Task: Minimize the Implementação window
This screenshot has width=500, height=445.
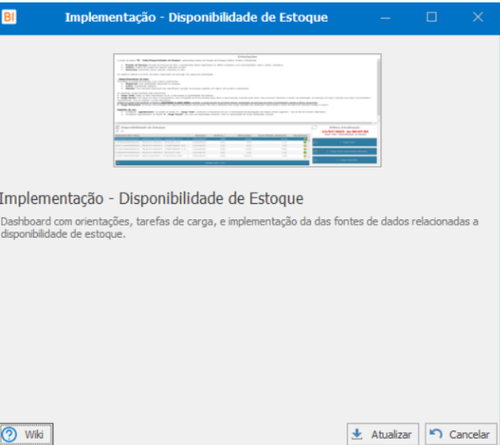Action: point(385,17)
